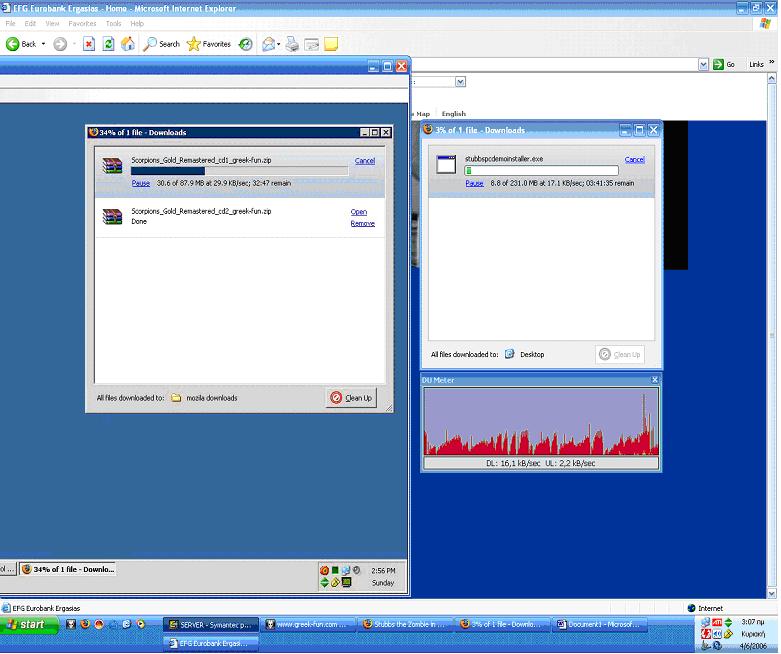Viewport: 781px width, 654px height.
Task: Click the stubbspcdemoinstaller.exe progress bar
Action: [541, 171]
